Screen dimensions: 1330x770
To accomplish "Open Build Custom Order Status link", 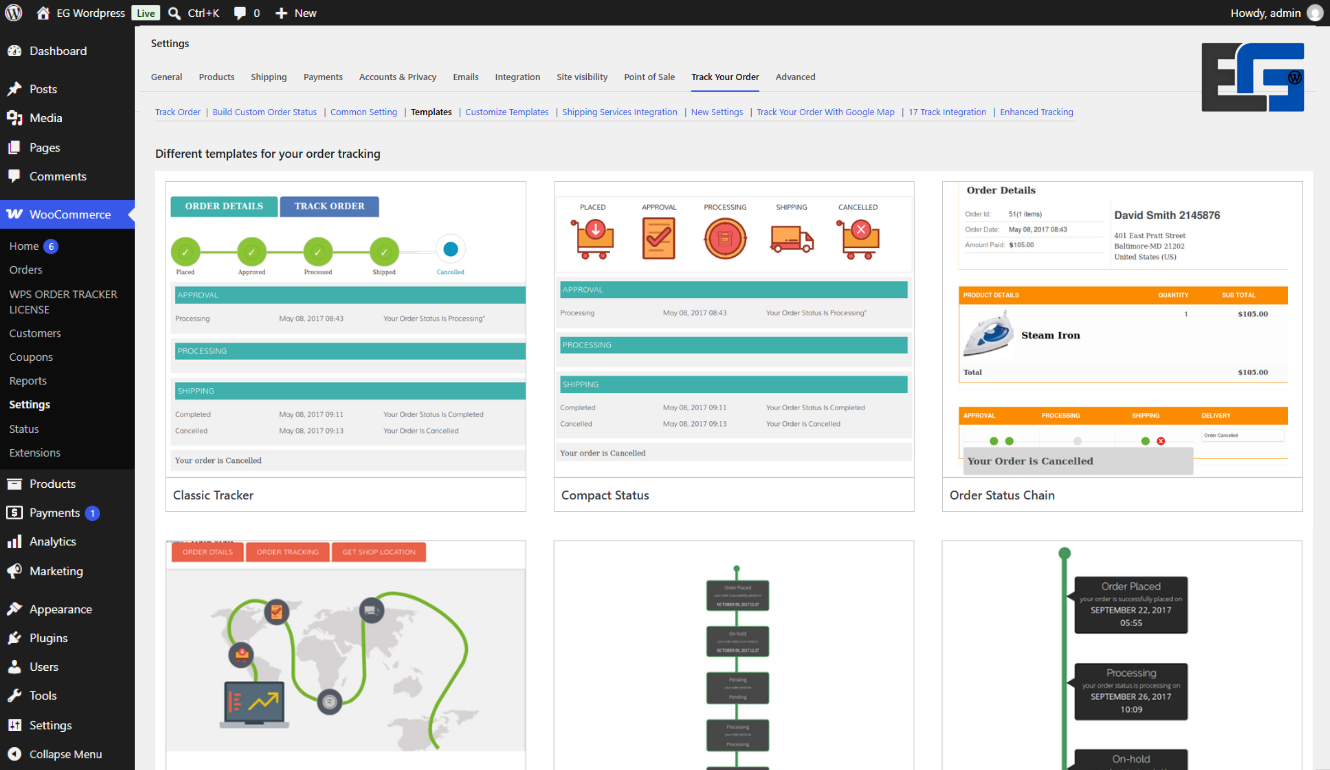I will 265,112.
